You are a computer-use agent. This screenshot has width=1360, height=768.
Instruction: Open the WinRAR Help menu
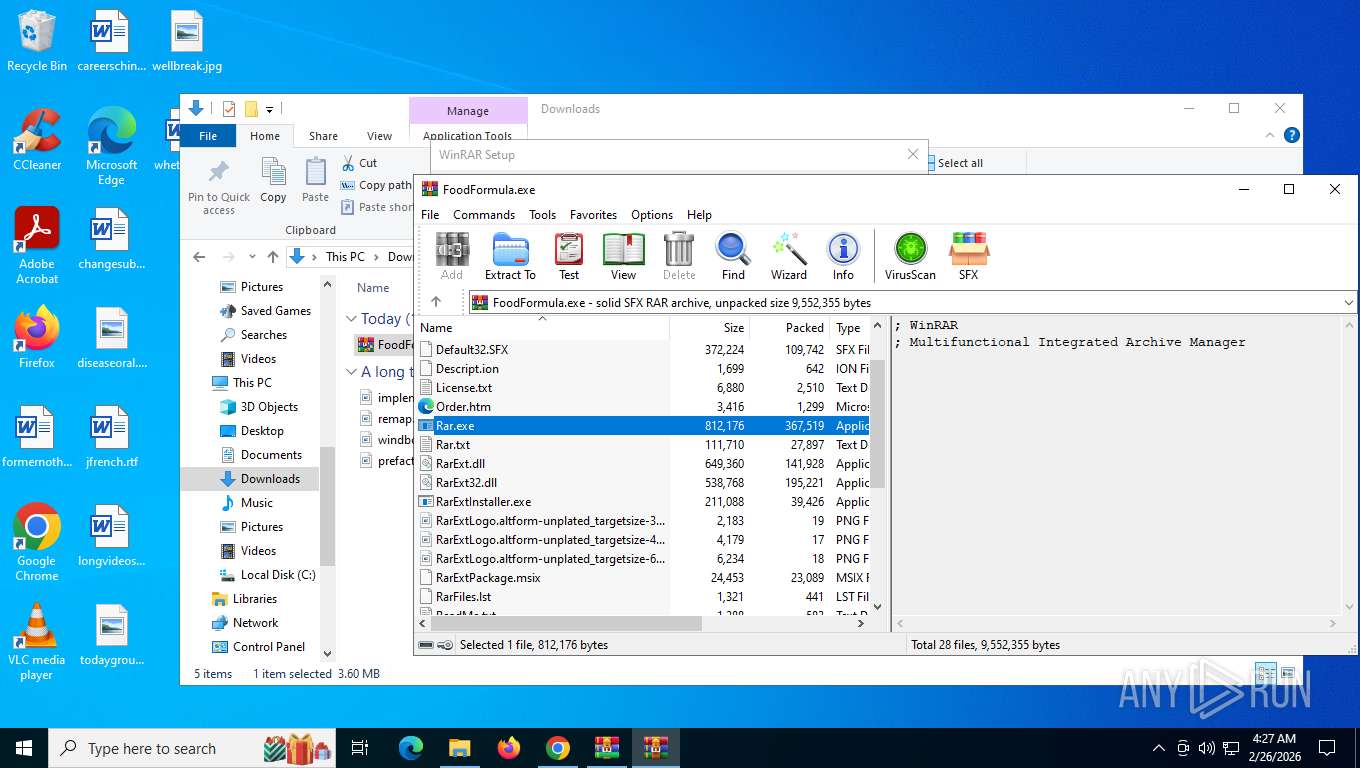[x=699, y=215]
